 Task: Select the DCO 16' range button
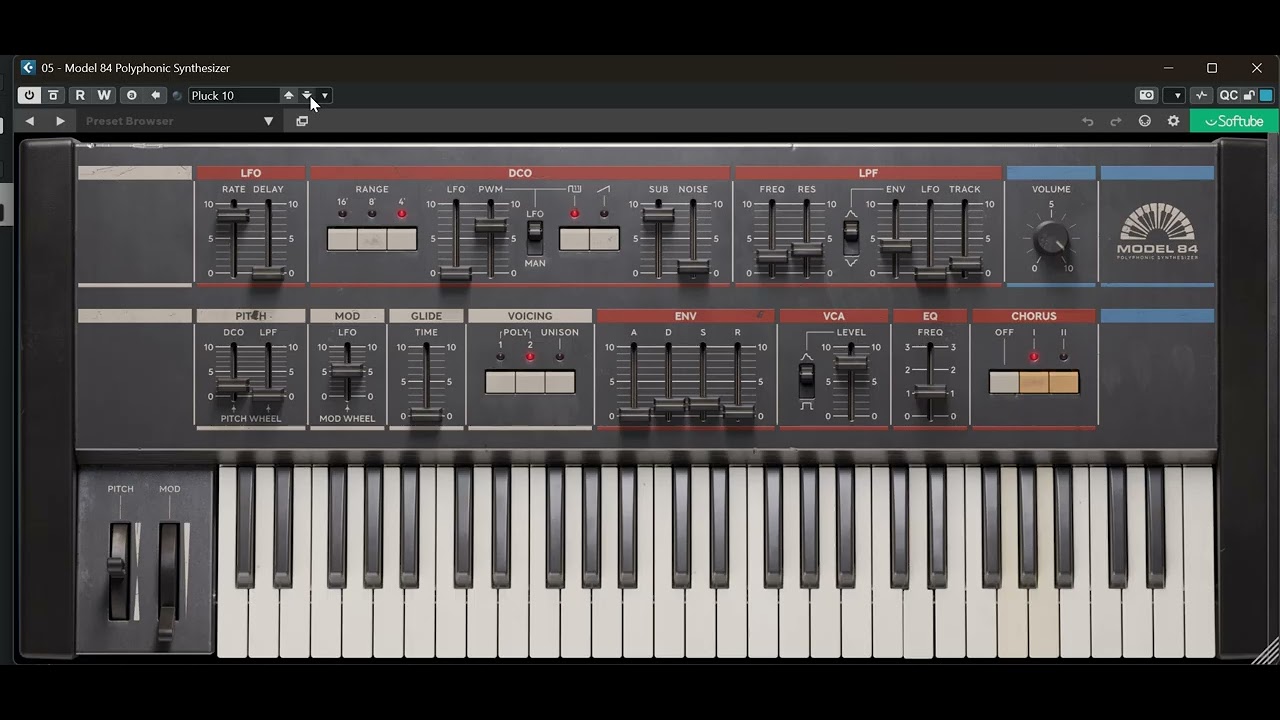pos(342,239)
